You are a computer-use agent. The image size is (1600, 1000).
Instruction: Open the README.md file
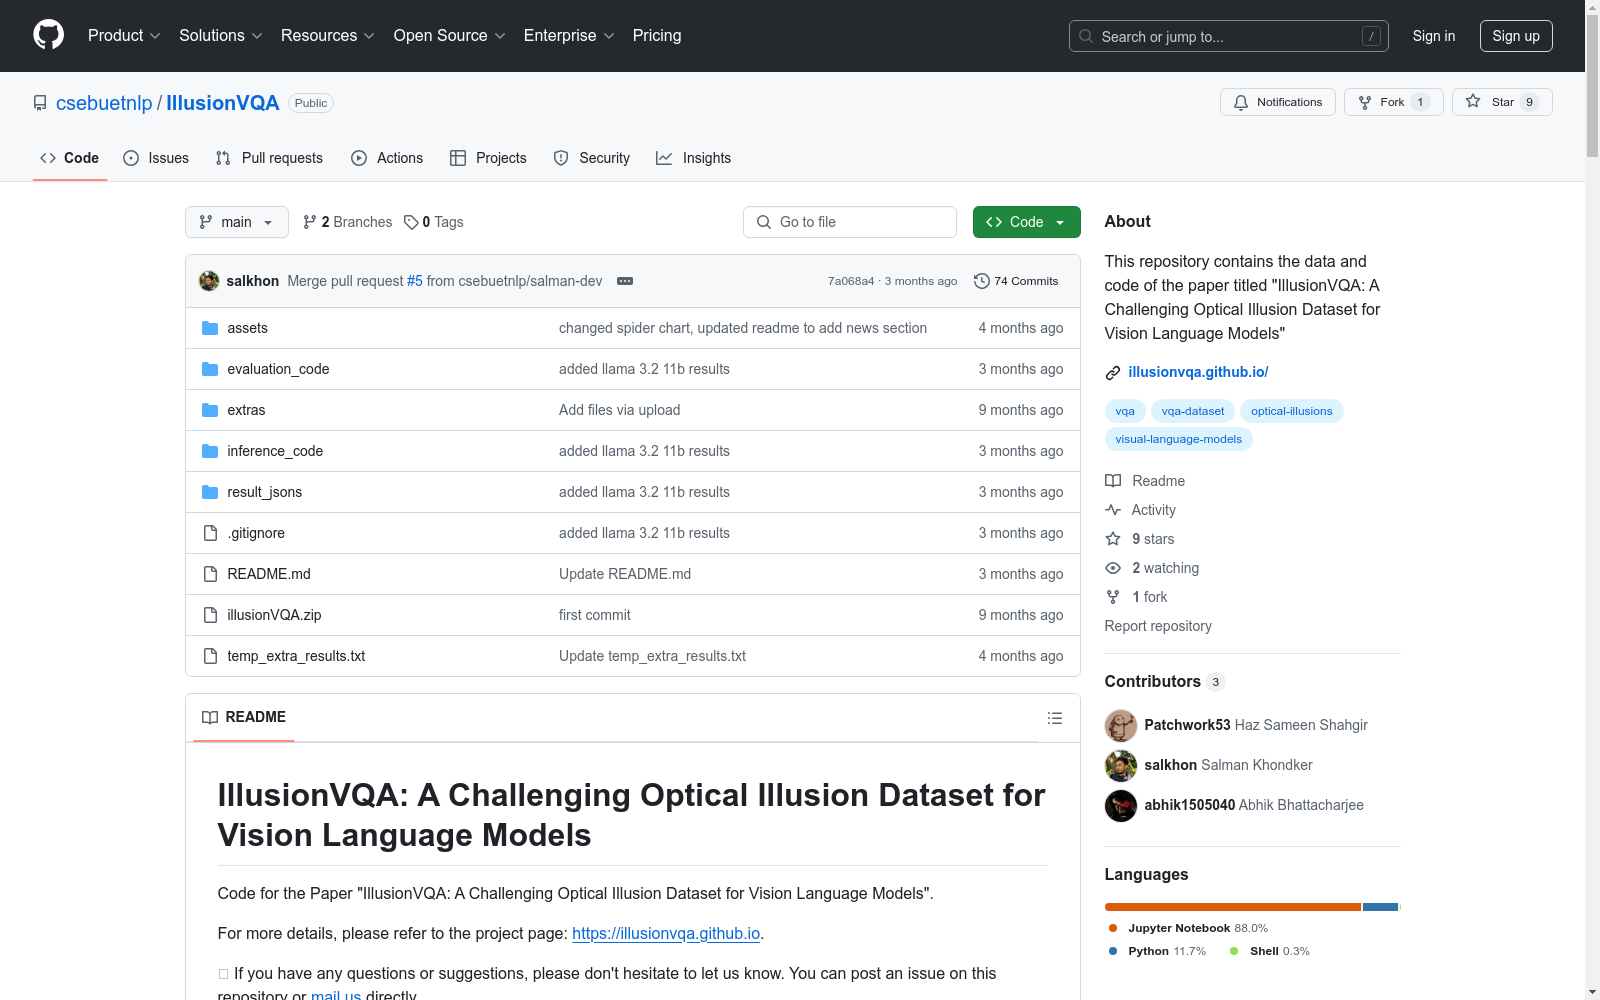269,574
